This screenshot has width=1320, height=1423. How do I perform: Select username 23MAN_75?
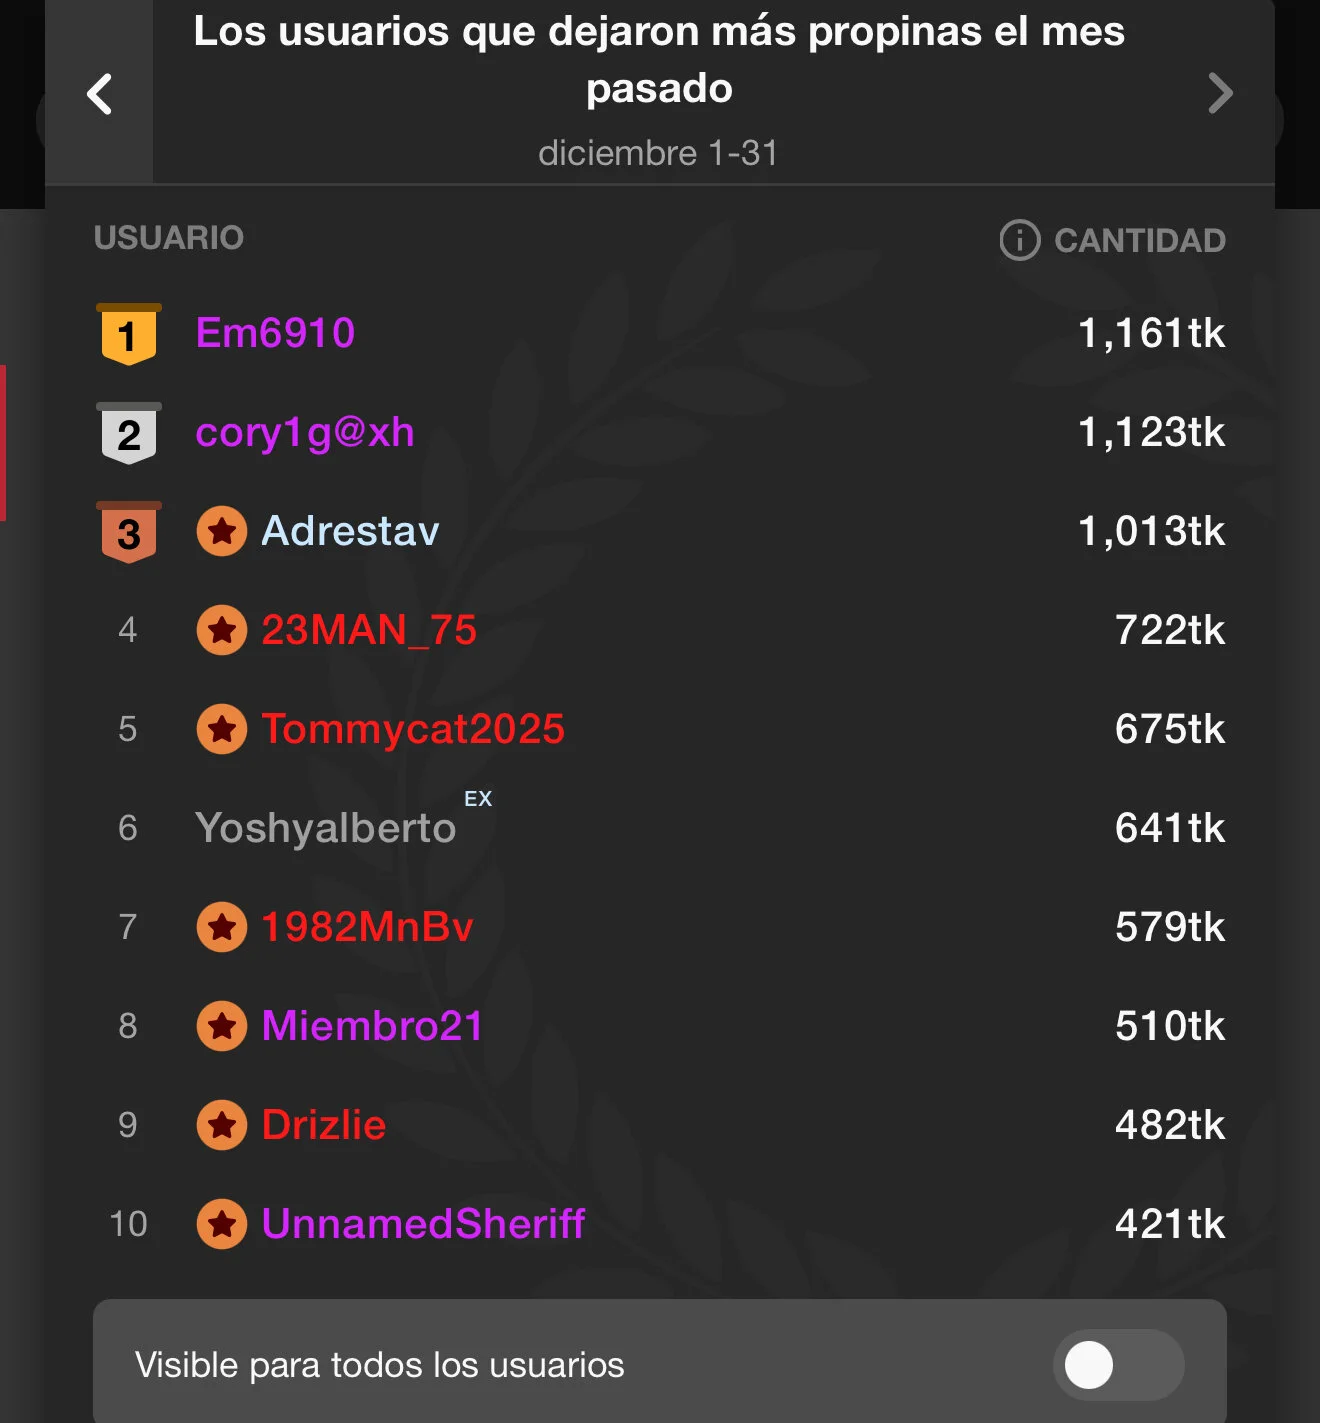[369, 630]
